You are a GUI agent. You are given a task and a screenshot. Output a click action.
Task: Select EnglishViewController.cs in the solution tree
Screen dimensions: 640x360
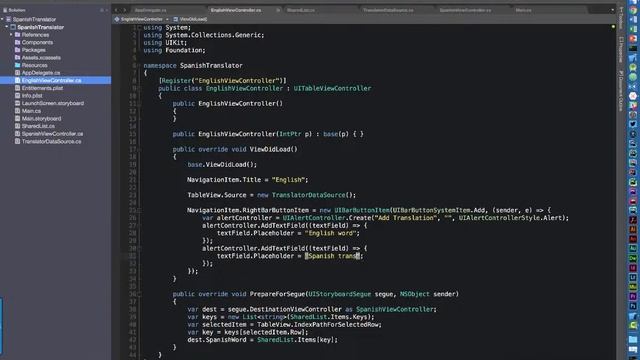pos(51,80)
